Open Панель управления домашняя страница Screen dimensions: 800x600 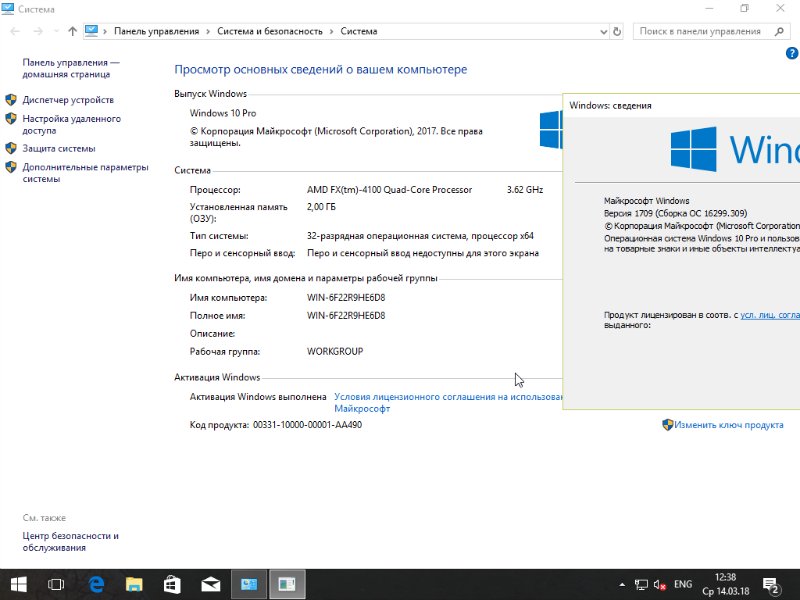[x=70, y=68]
